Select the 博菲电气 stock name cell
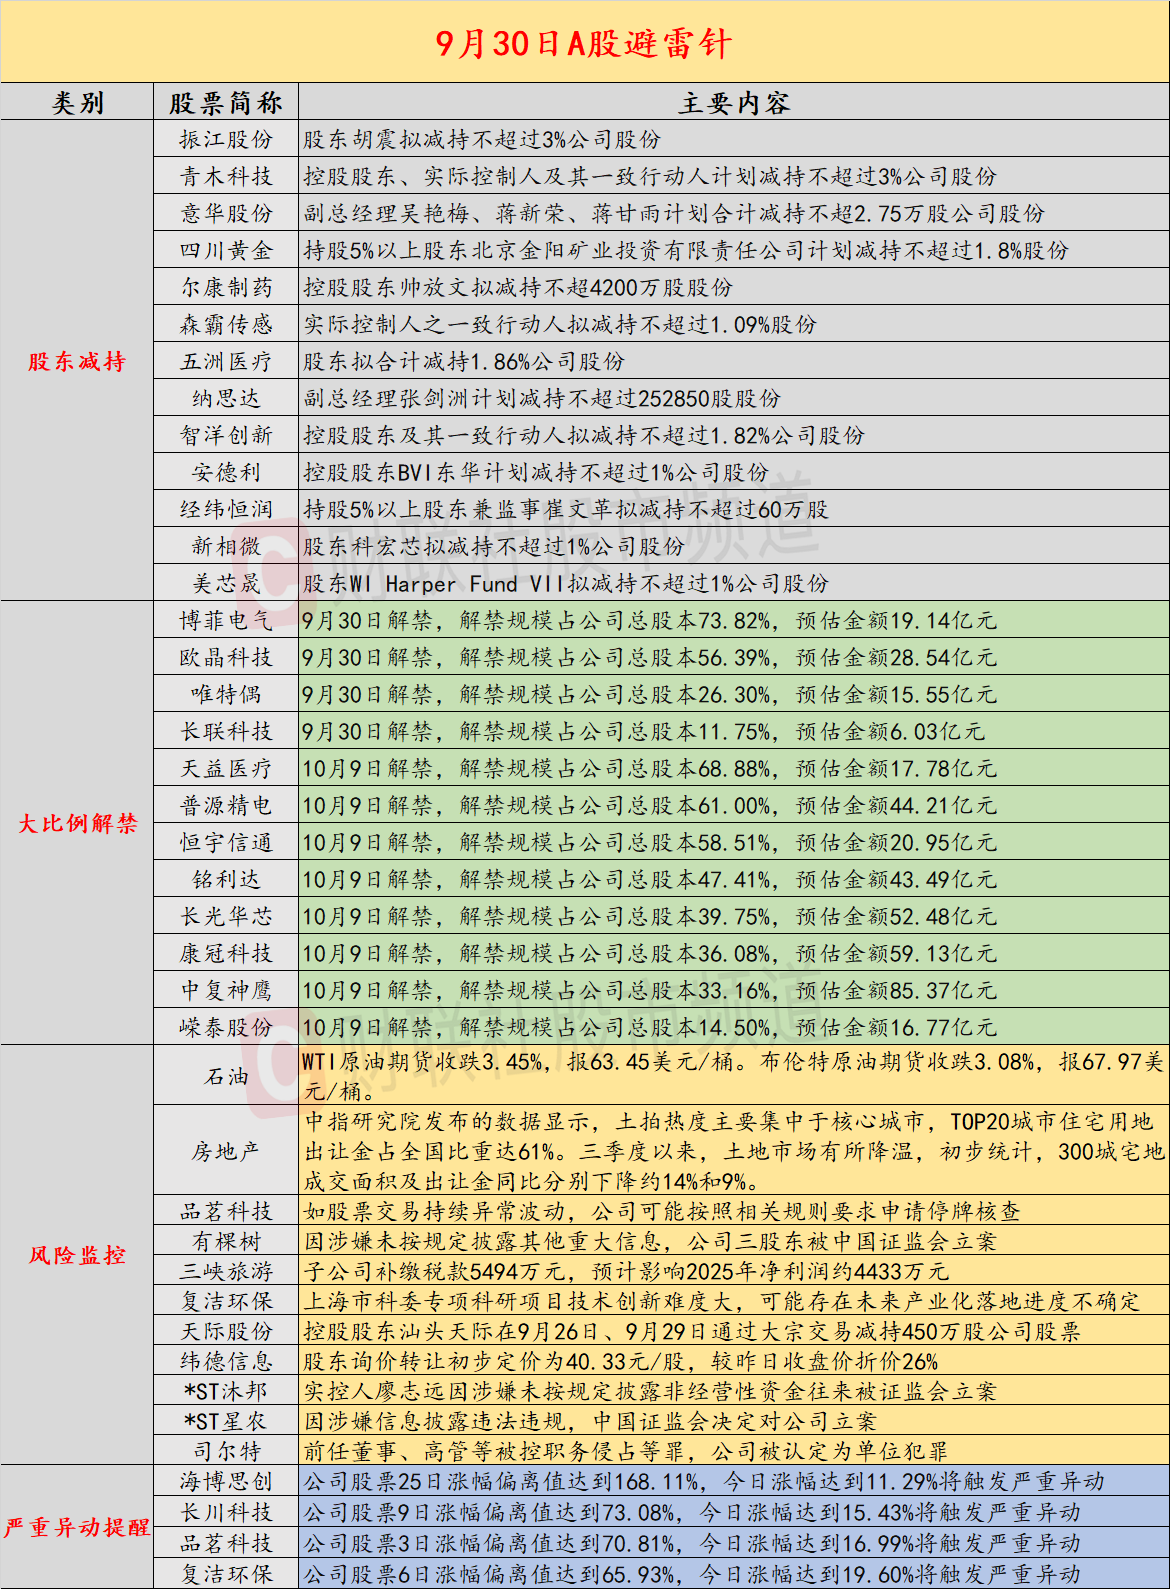The width and height of the screenshot is (1170, 1589). [x=226, y=620]
